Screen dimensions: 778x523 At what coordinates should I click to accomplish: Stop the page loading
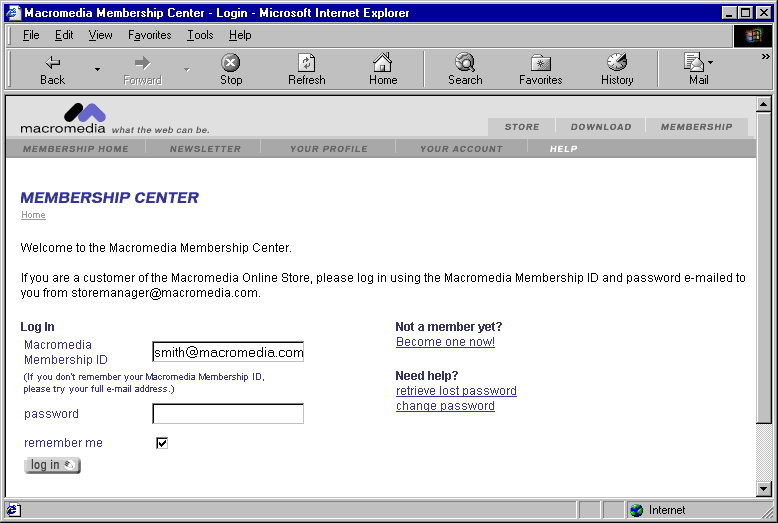(231, 70)
